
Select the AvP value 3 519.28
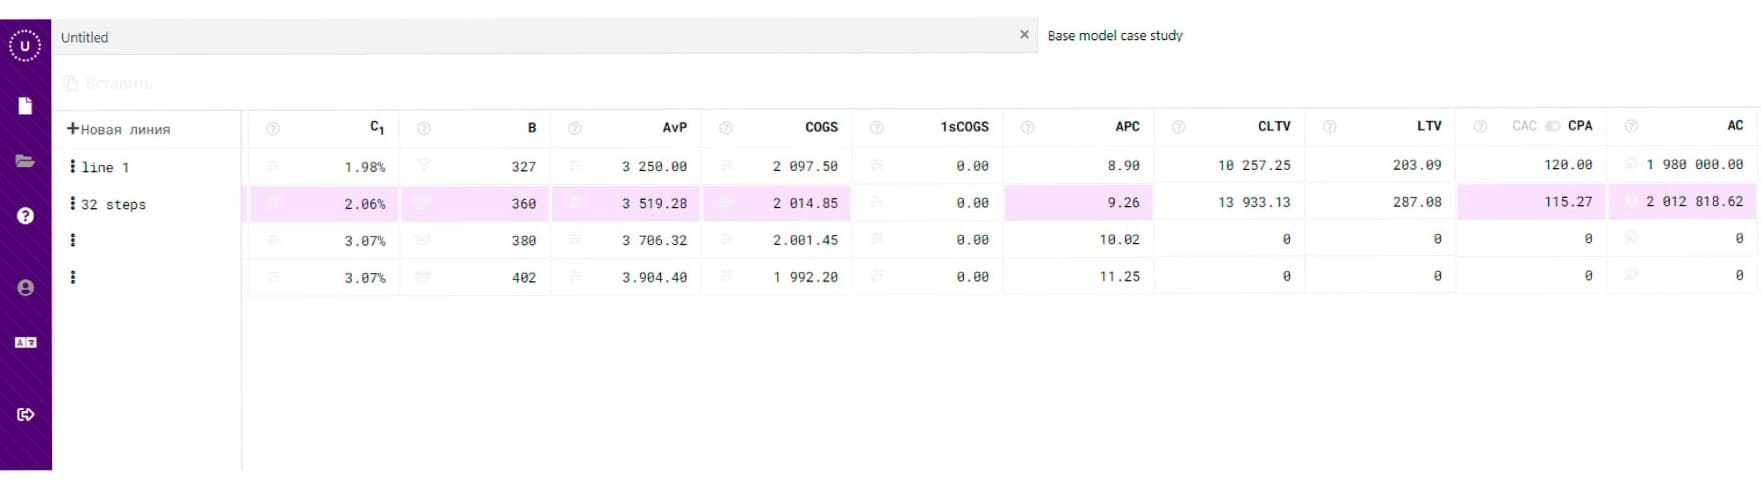(655, 203)
